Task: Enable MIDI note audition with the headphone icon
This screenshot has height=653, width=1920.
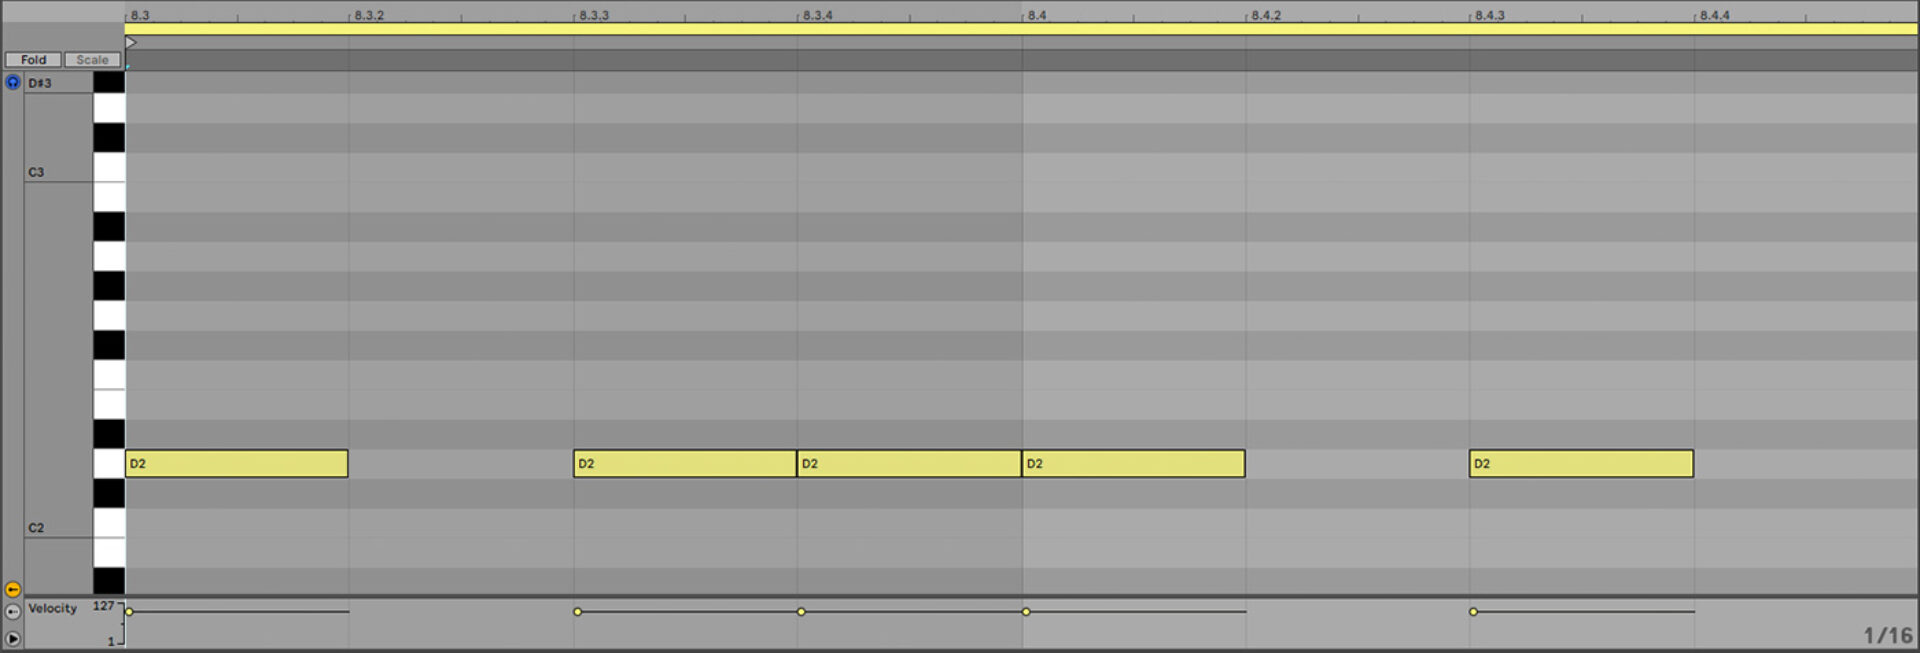Action: click(x=13, y=83)
